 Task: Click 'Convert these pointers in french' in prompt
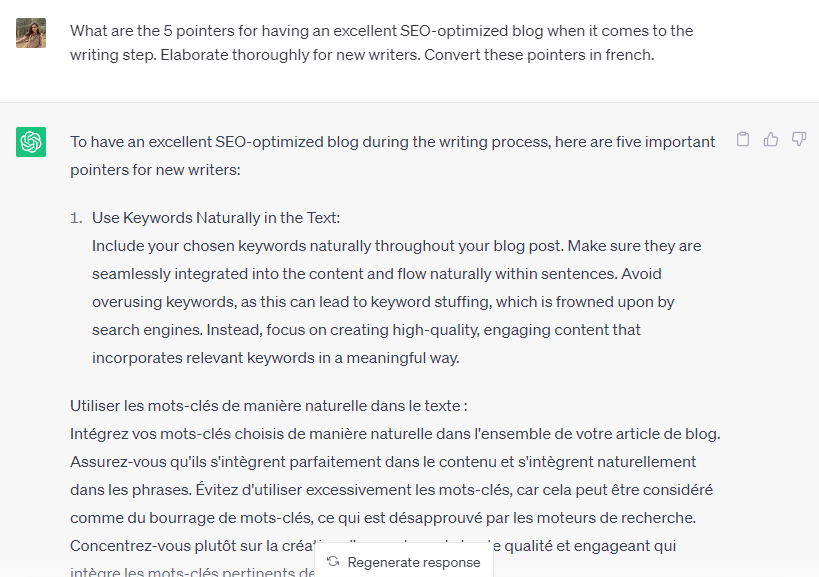click(539, 55)
